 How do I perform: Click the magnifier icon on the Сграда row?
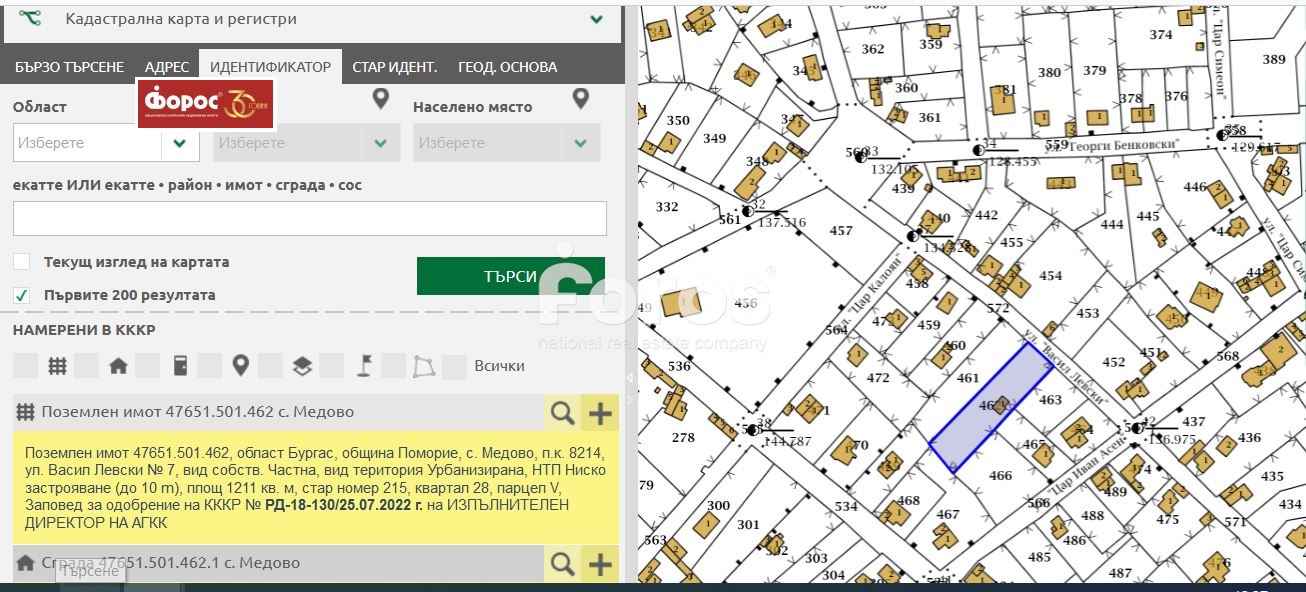[x=563, y=564]
